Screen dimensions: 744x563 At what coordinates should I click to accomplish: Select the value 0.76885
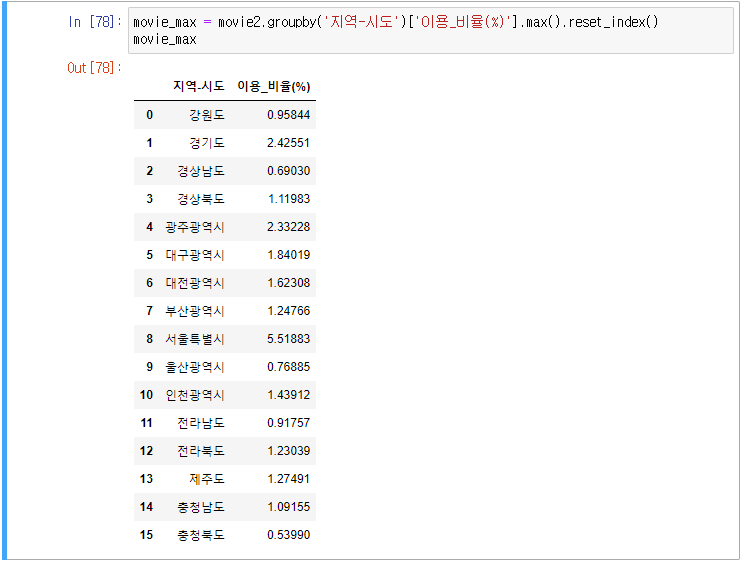tap(288, 367)
